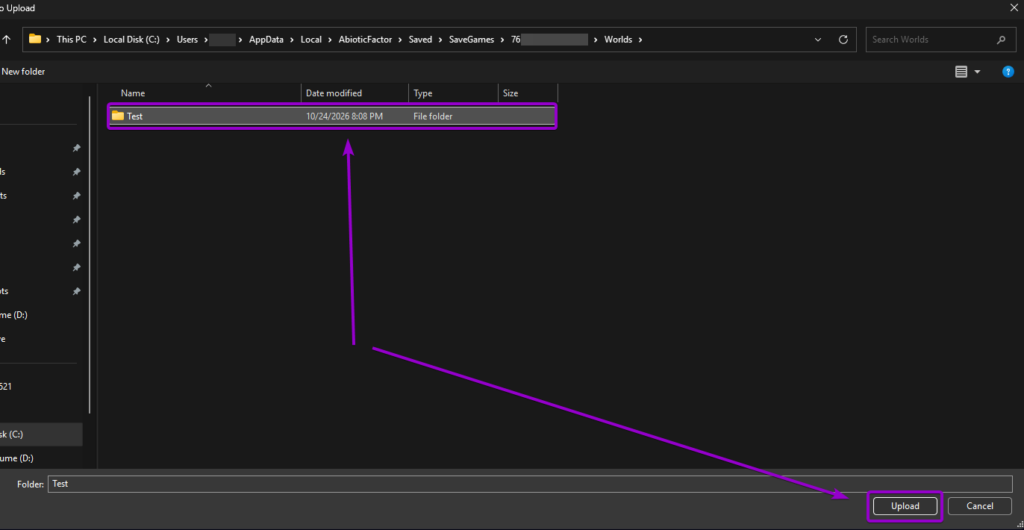Select the highlighted (C:) drive in sidebar
Screen dimensions: 1024x530
[x=40, y=434]
